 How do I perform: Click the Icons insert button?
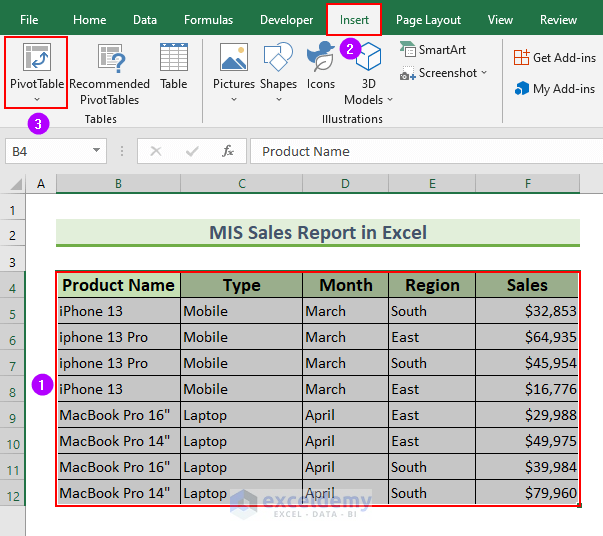click(x=321, y=67)
